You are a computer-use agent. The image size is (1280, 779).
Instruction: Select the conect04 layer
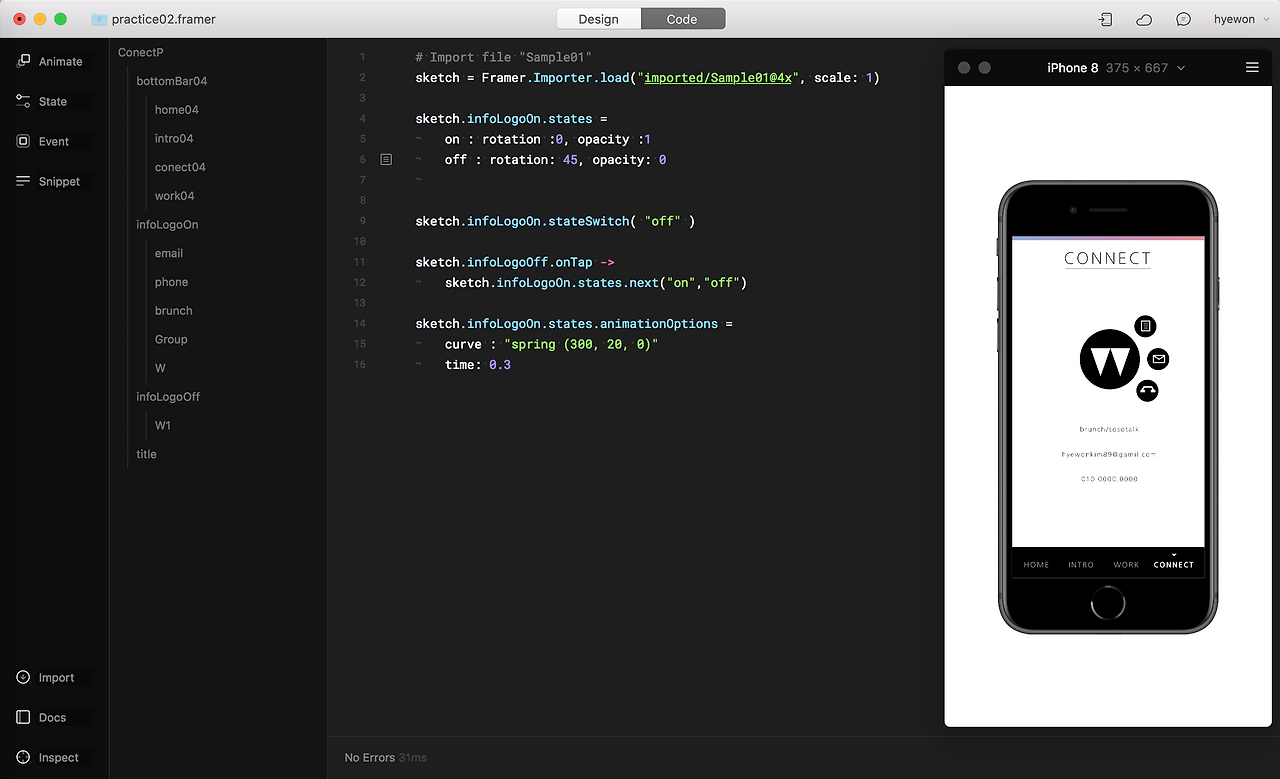180,167
